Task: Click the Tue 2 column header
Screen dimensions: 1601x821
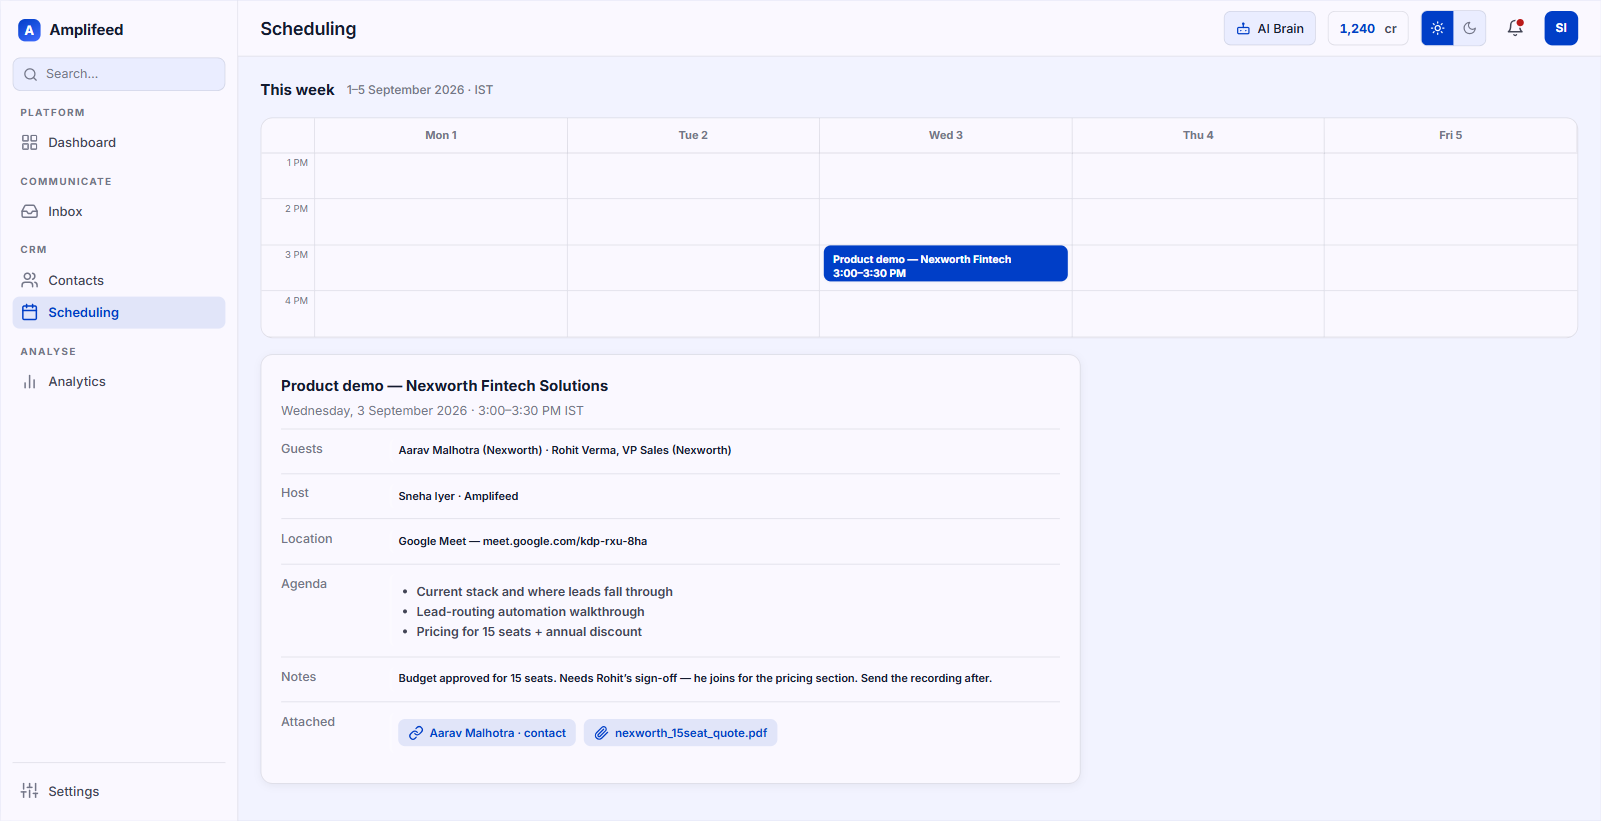Action: (693, 135)
